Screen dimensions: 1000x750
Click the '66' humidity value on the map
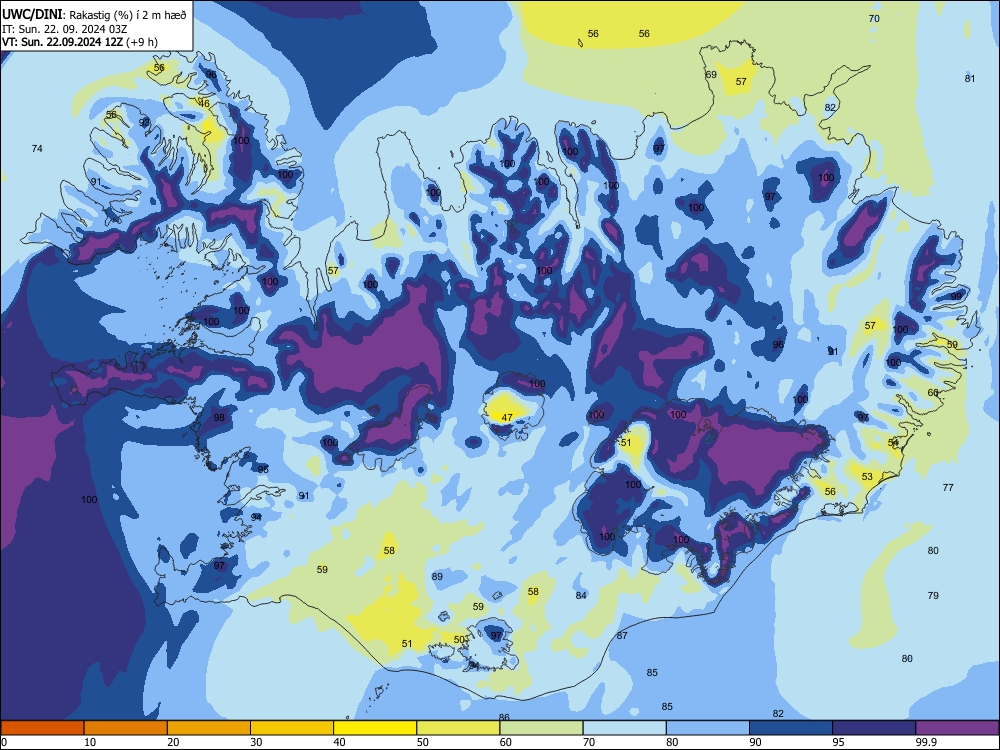tap(933, 393)
